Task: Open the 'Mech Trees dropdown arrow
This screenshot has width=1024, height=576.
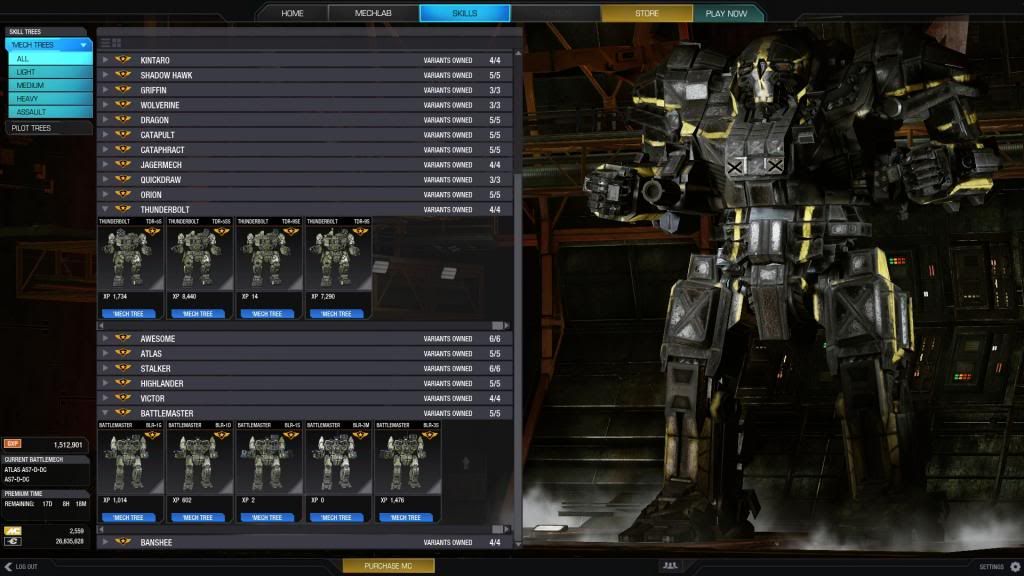Action: click(x=84, y=45)
